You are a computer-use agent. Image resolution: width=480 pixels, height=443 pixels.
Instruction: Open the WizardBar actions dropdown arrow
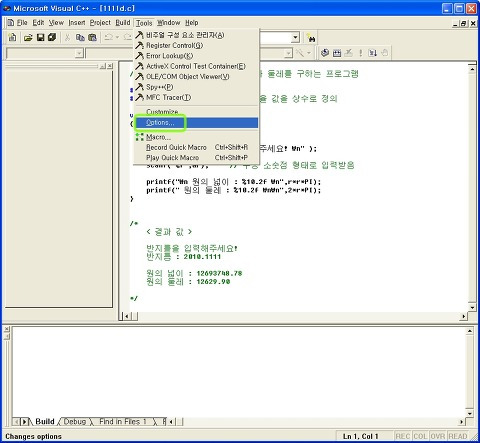[309, 53]
